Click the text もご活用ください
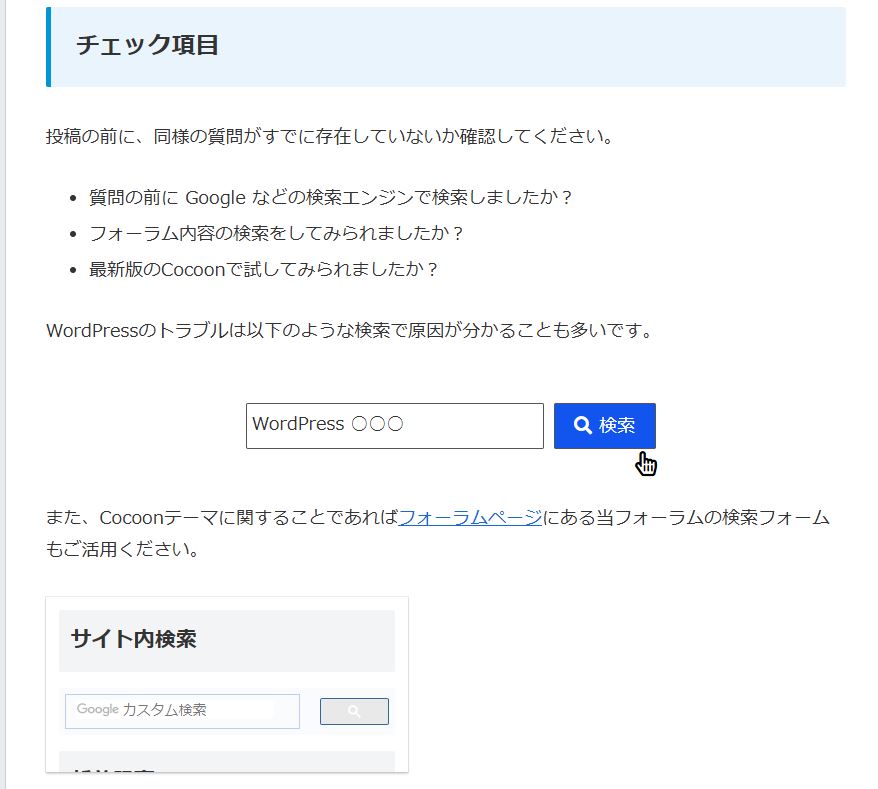 121,550
